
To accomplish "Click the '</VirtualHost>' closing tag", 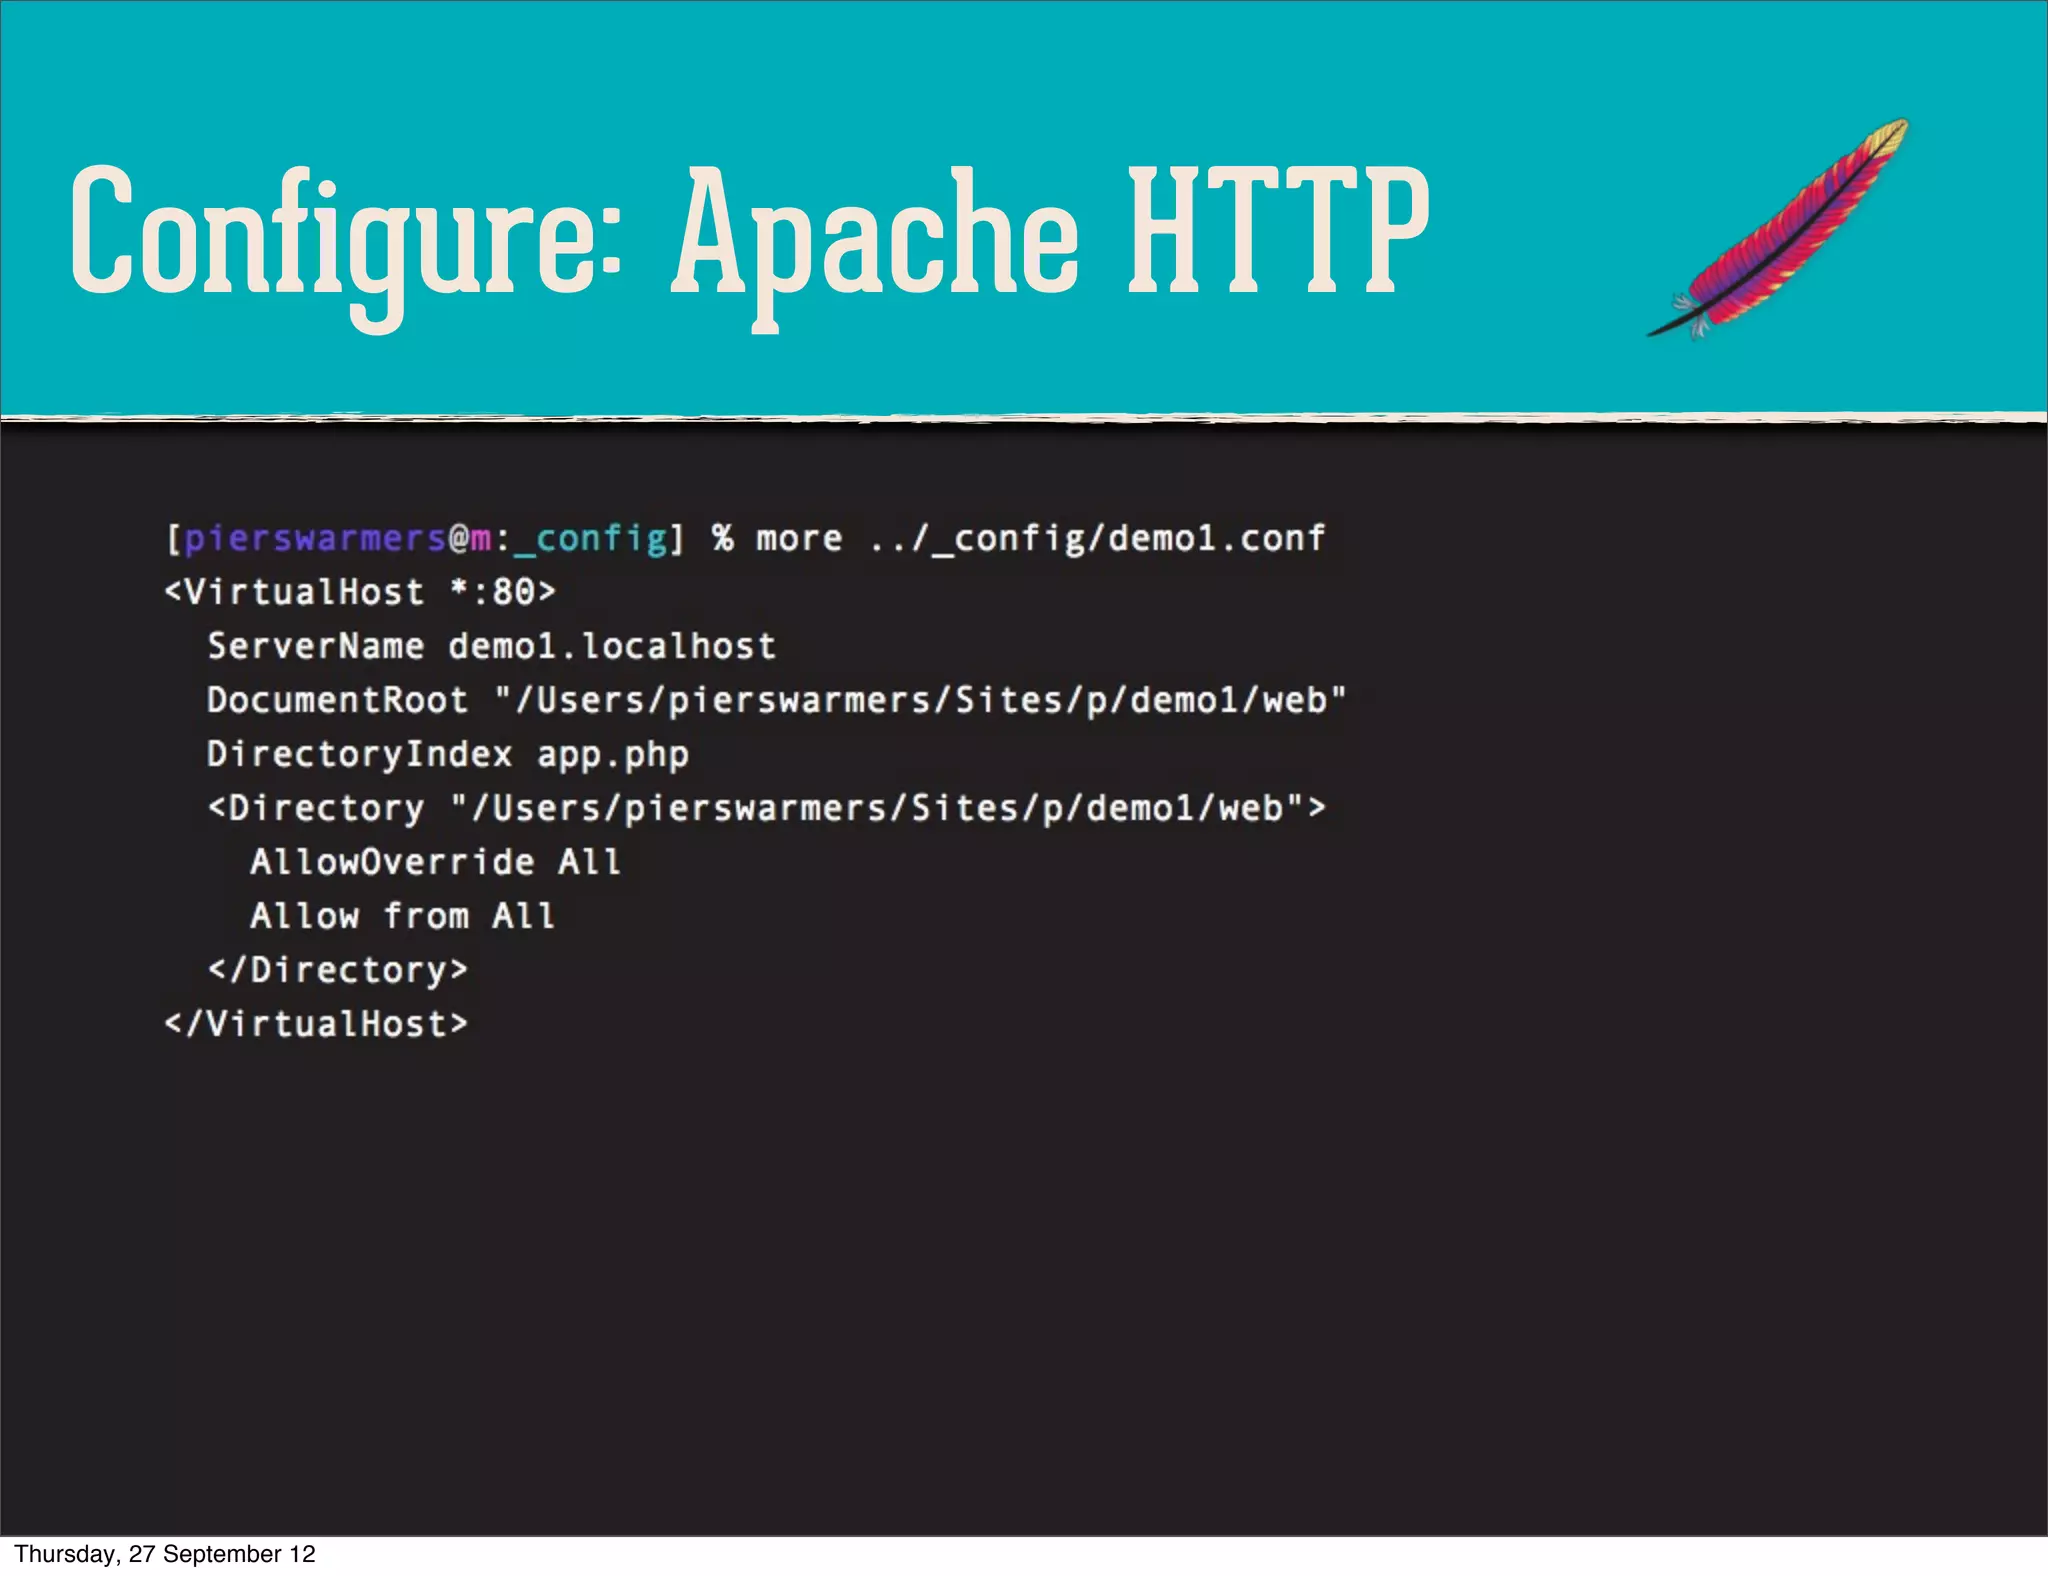I will [316, 1024].
